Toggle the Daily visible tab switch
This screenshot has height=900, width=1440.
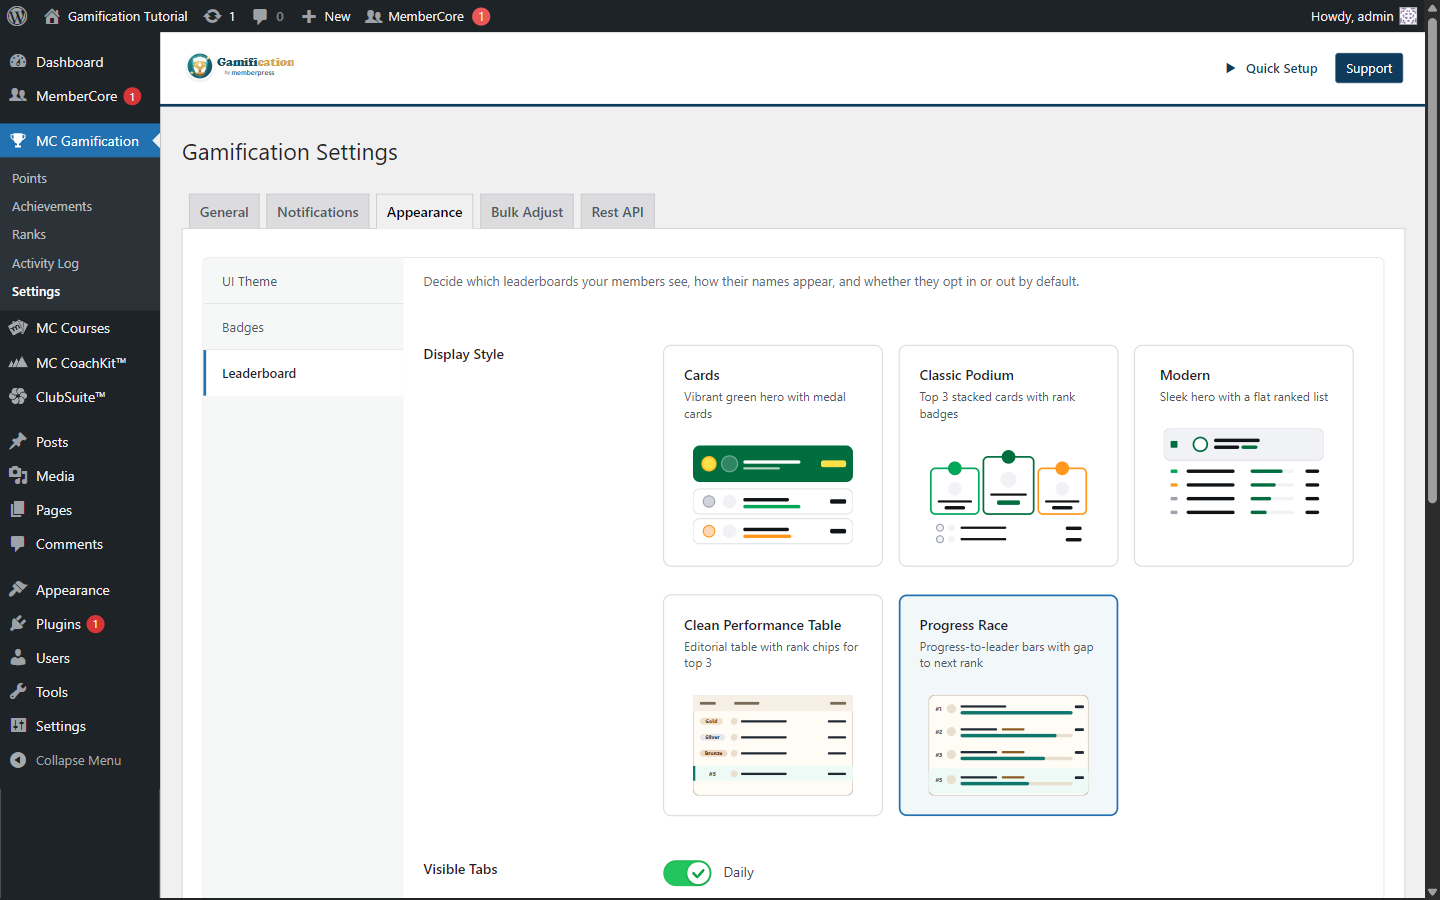click(x=688, y=873)
